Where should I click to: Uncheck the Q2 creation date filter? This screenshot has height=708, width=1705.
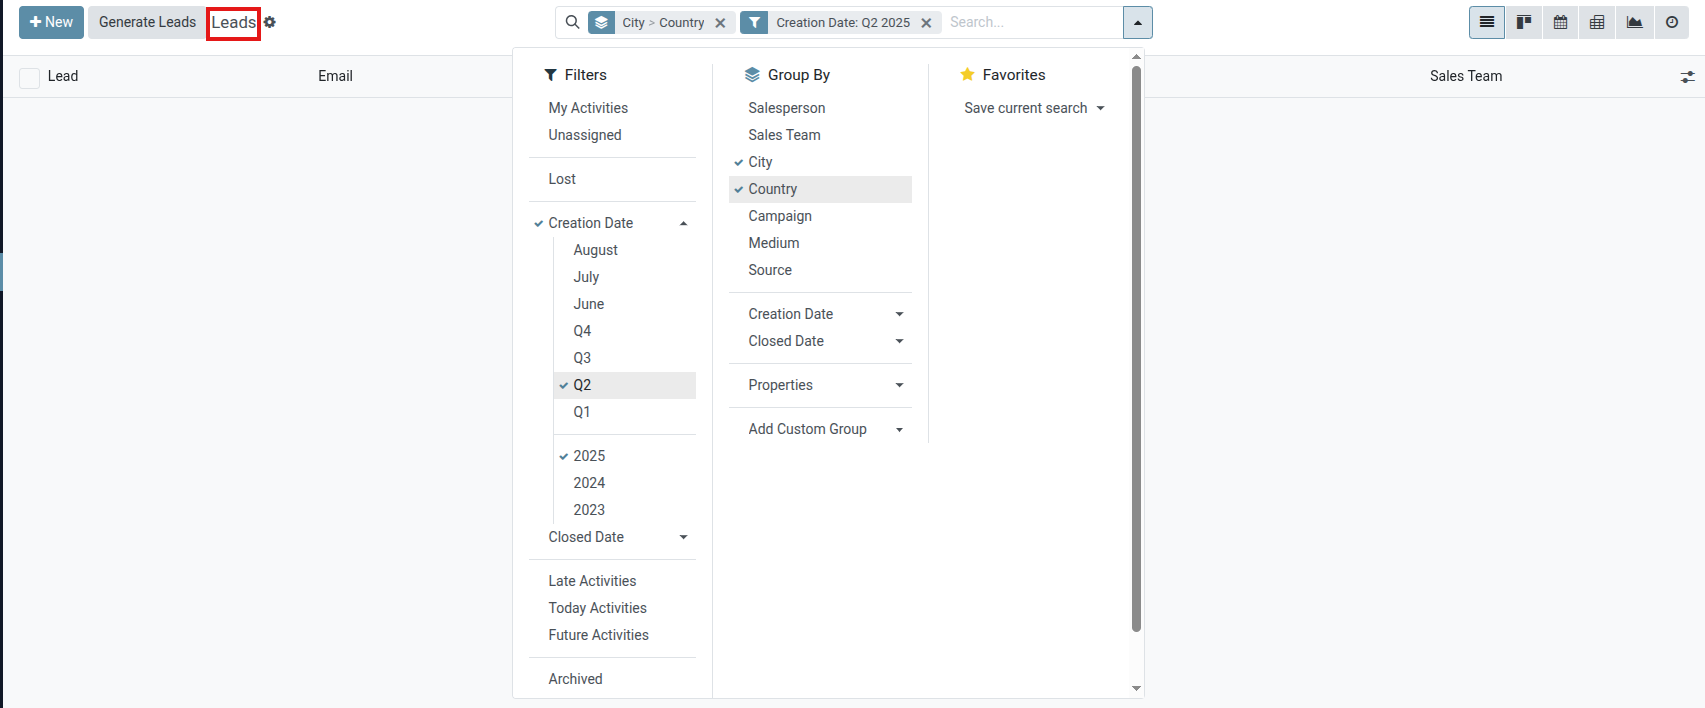pyautogui.click(x=582, y=385)
